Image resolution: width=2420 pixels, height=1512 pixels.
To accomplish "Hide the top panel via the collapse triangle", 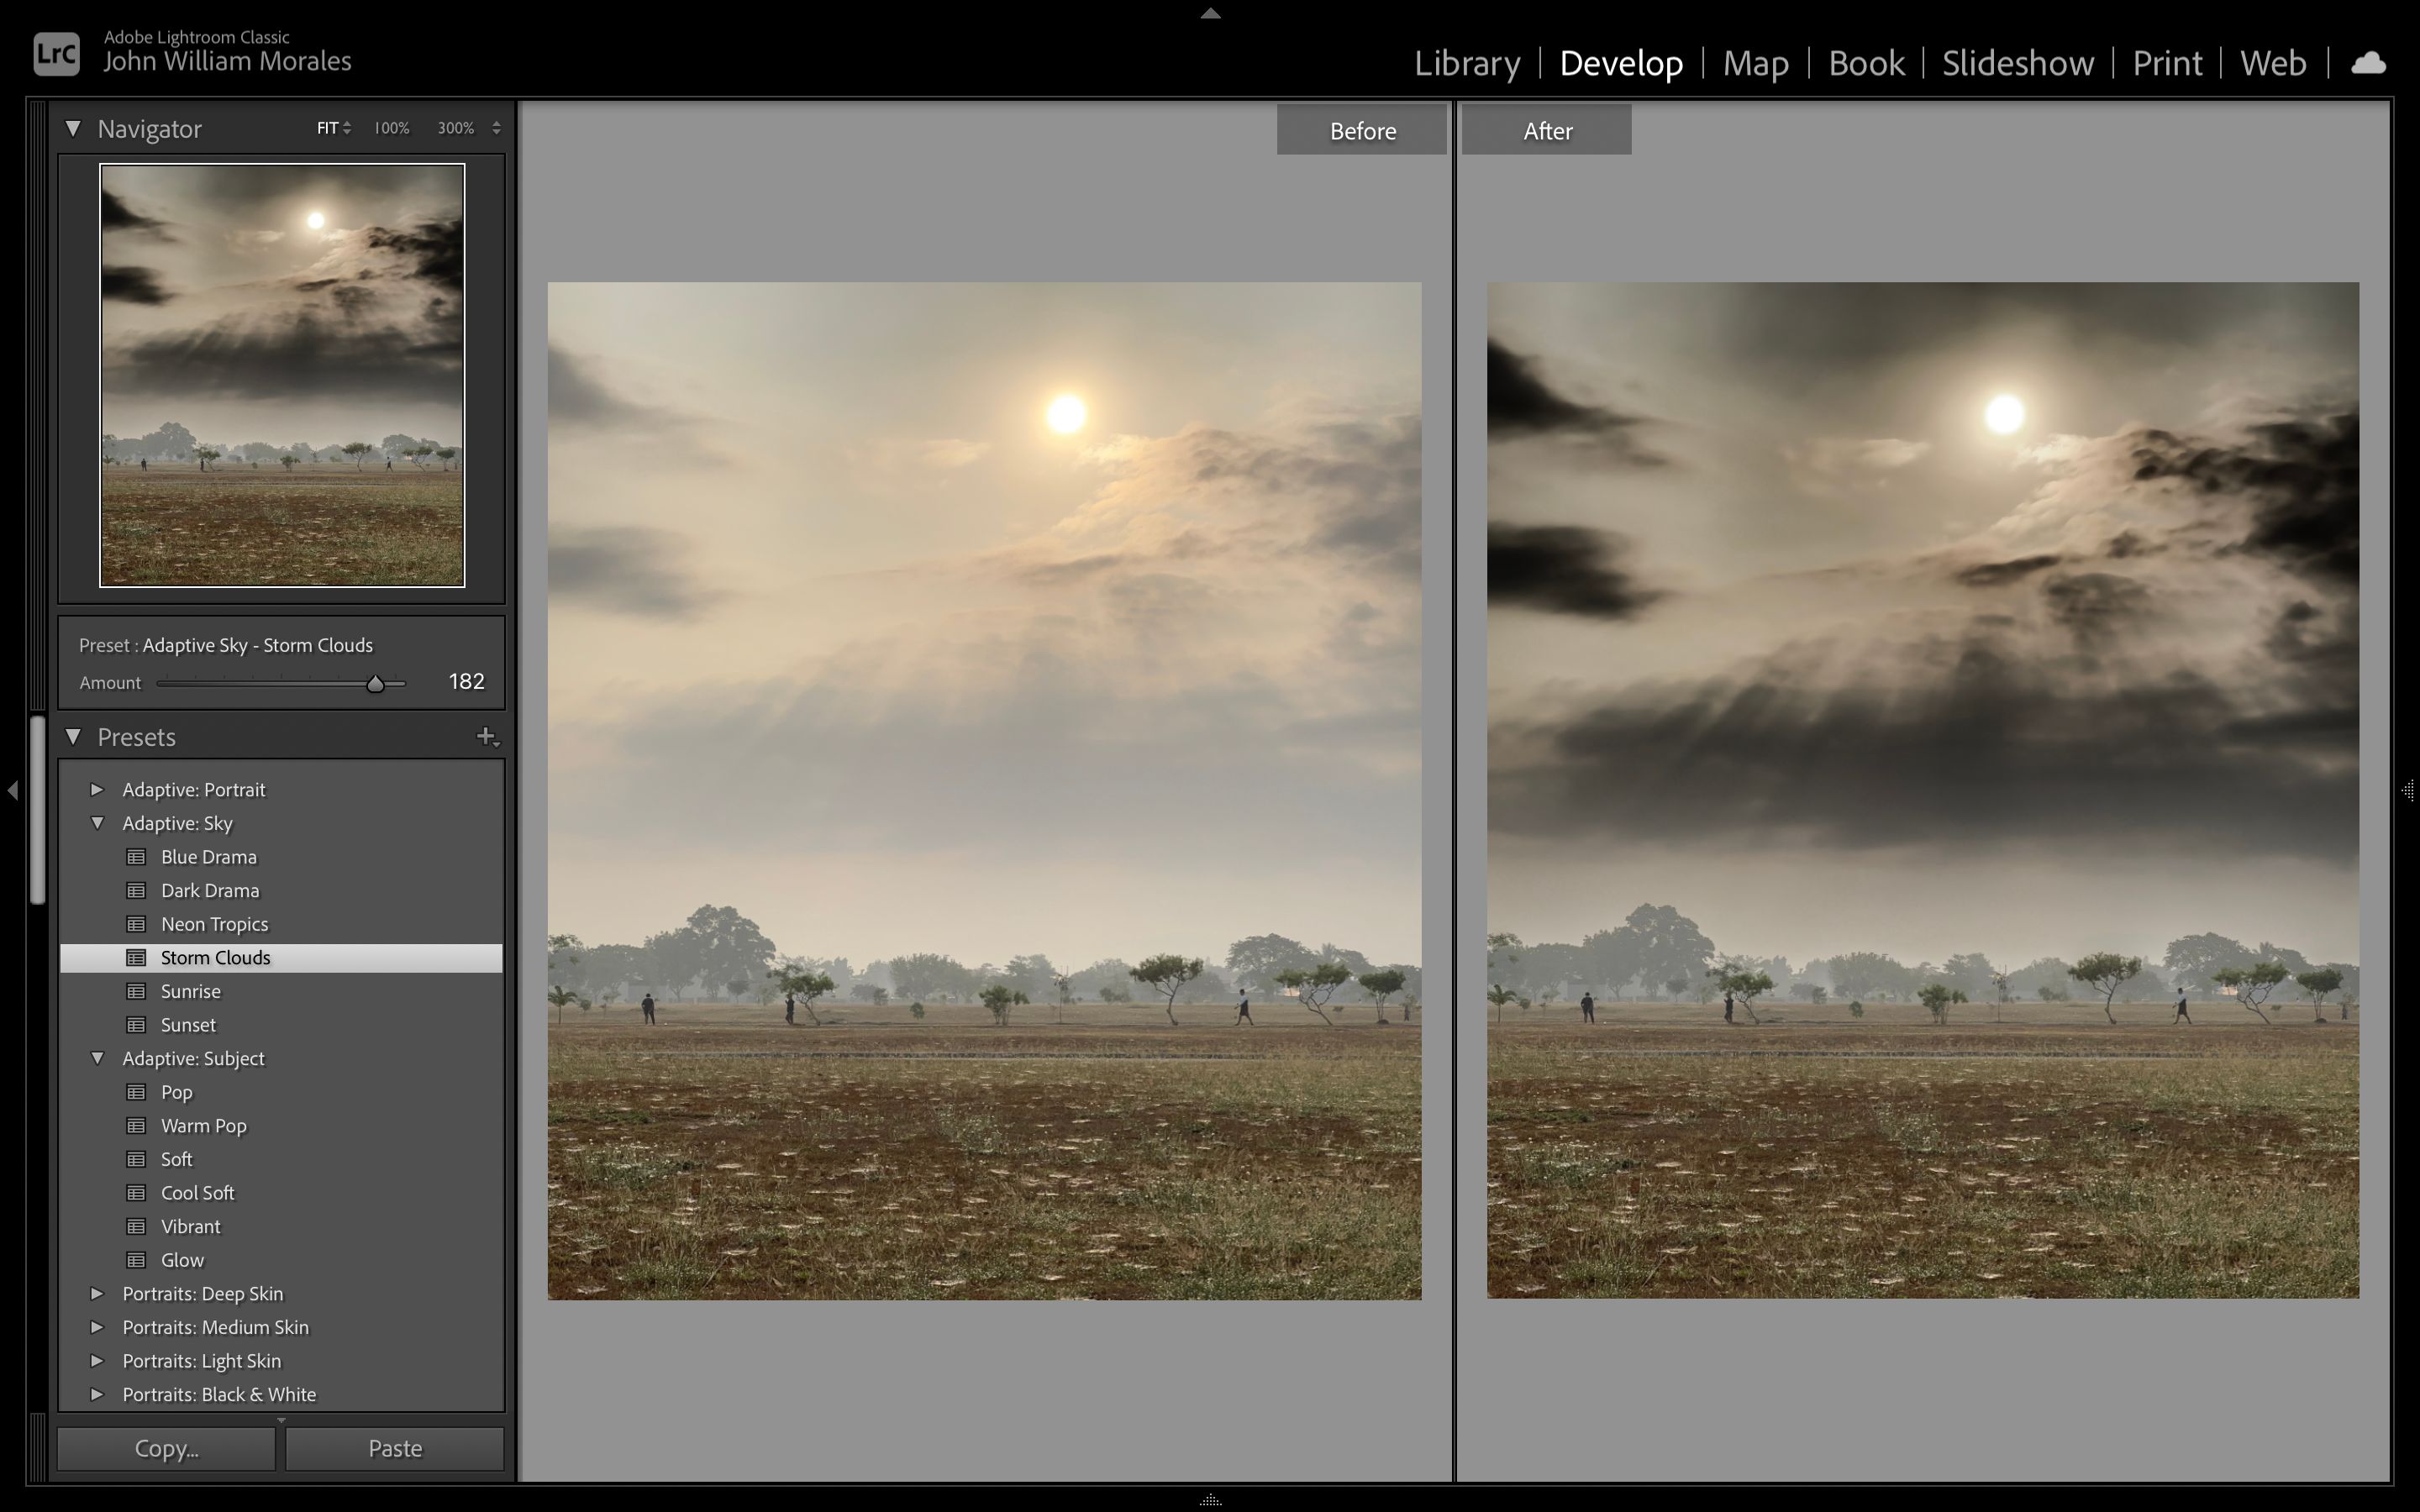I will point(1209,13).
